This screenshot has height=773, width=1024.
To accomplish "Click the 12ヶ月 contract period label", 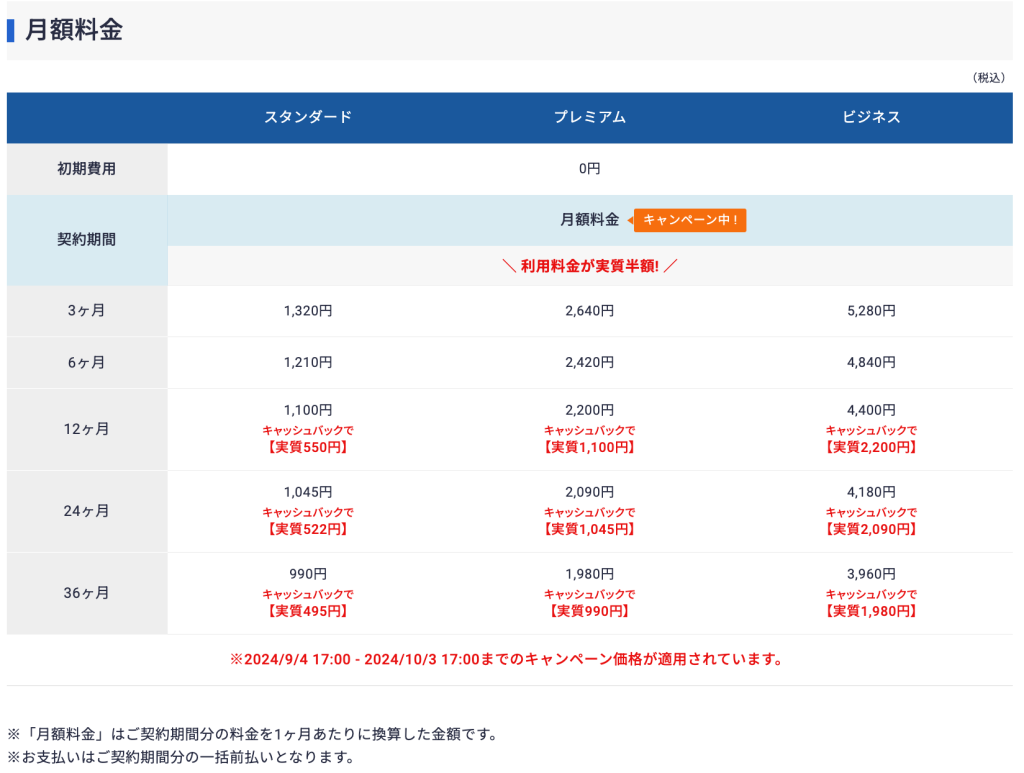I will tap(87, 428).
